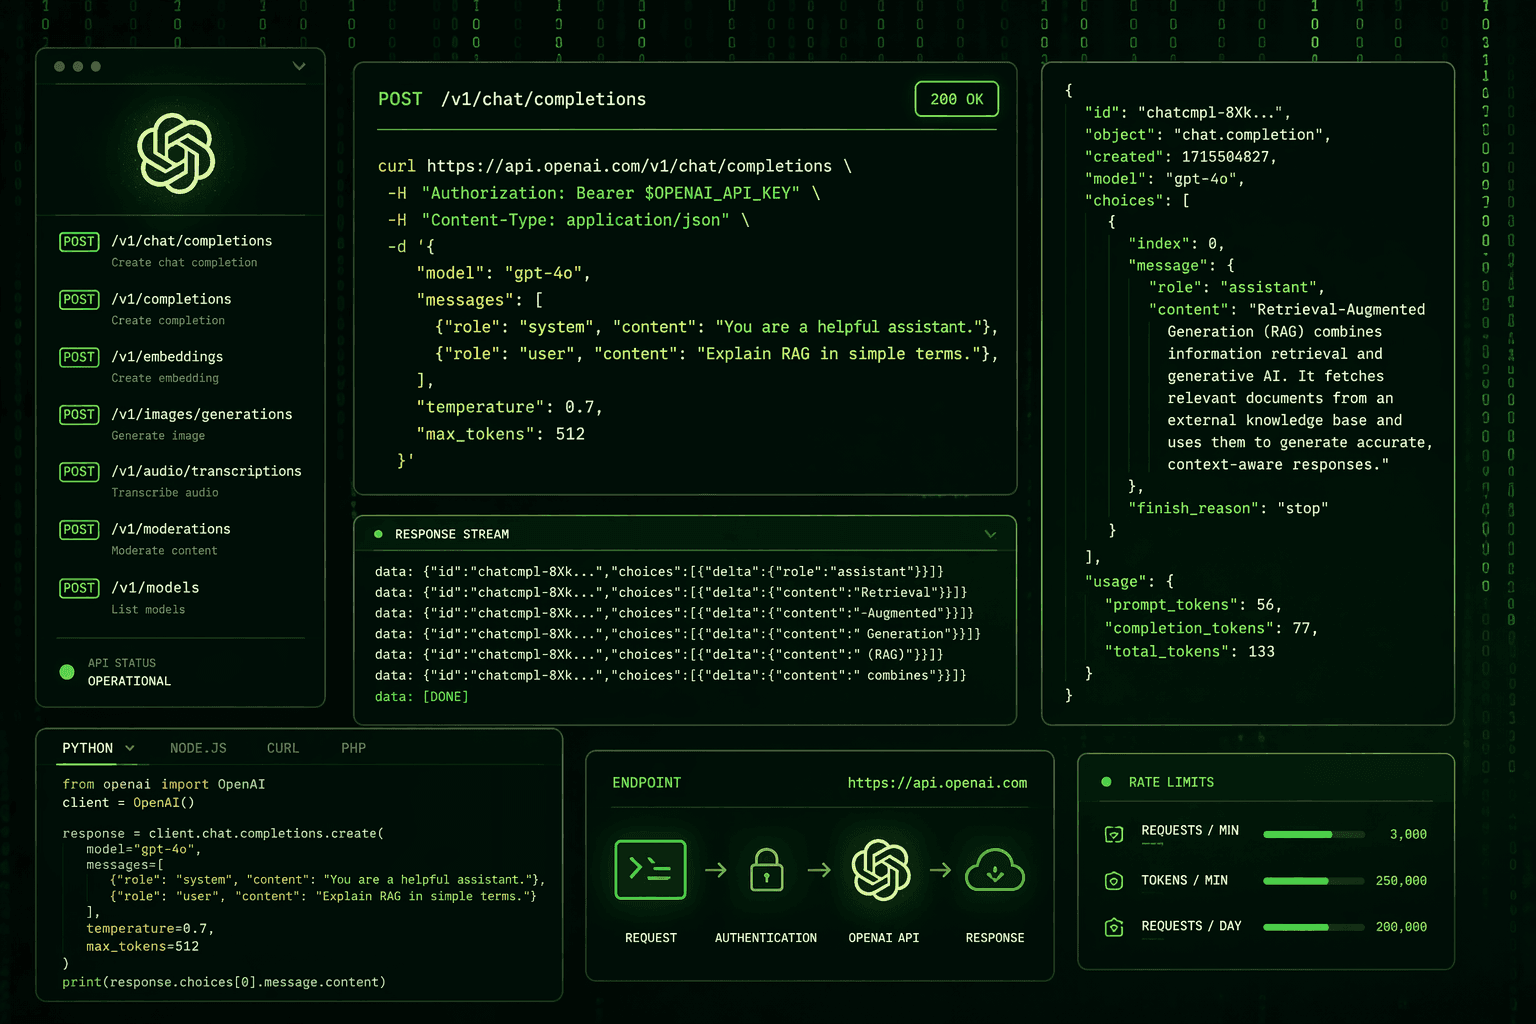The height and width of the screenshot is (1024, 1536).
Task: Switch to the NODE.JS code tab
Action: (x=198, y=748)
